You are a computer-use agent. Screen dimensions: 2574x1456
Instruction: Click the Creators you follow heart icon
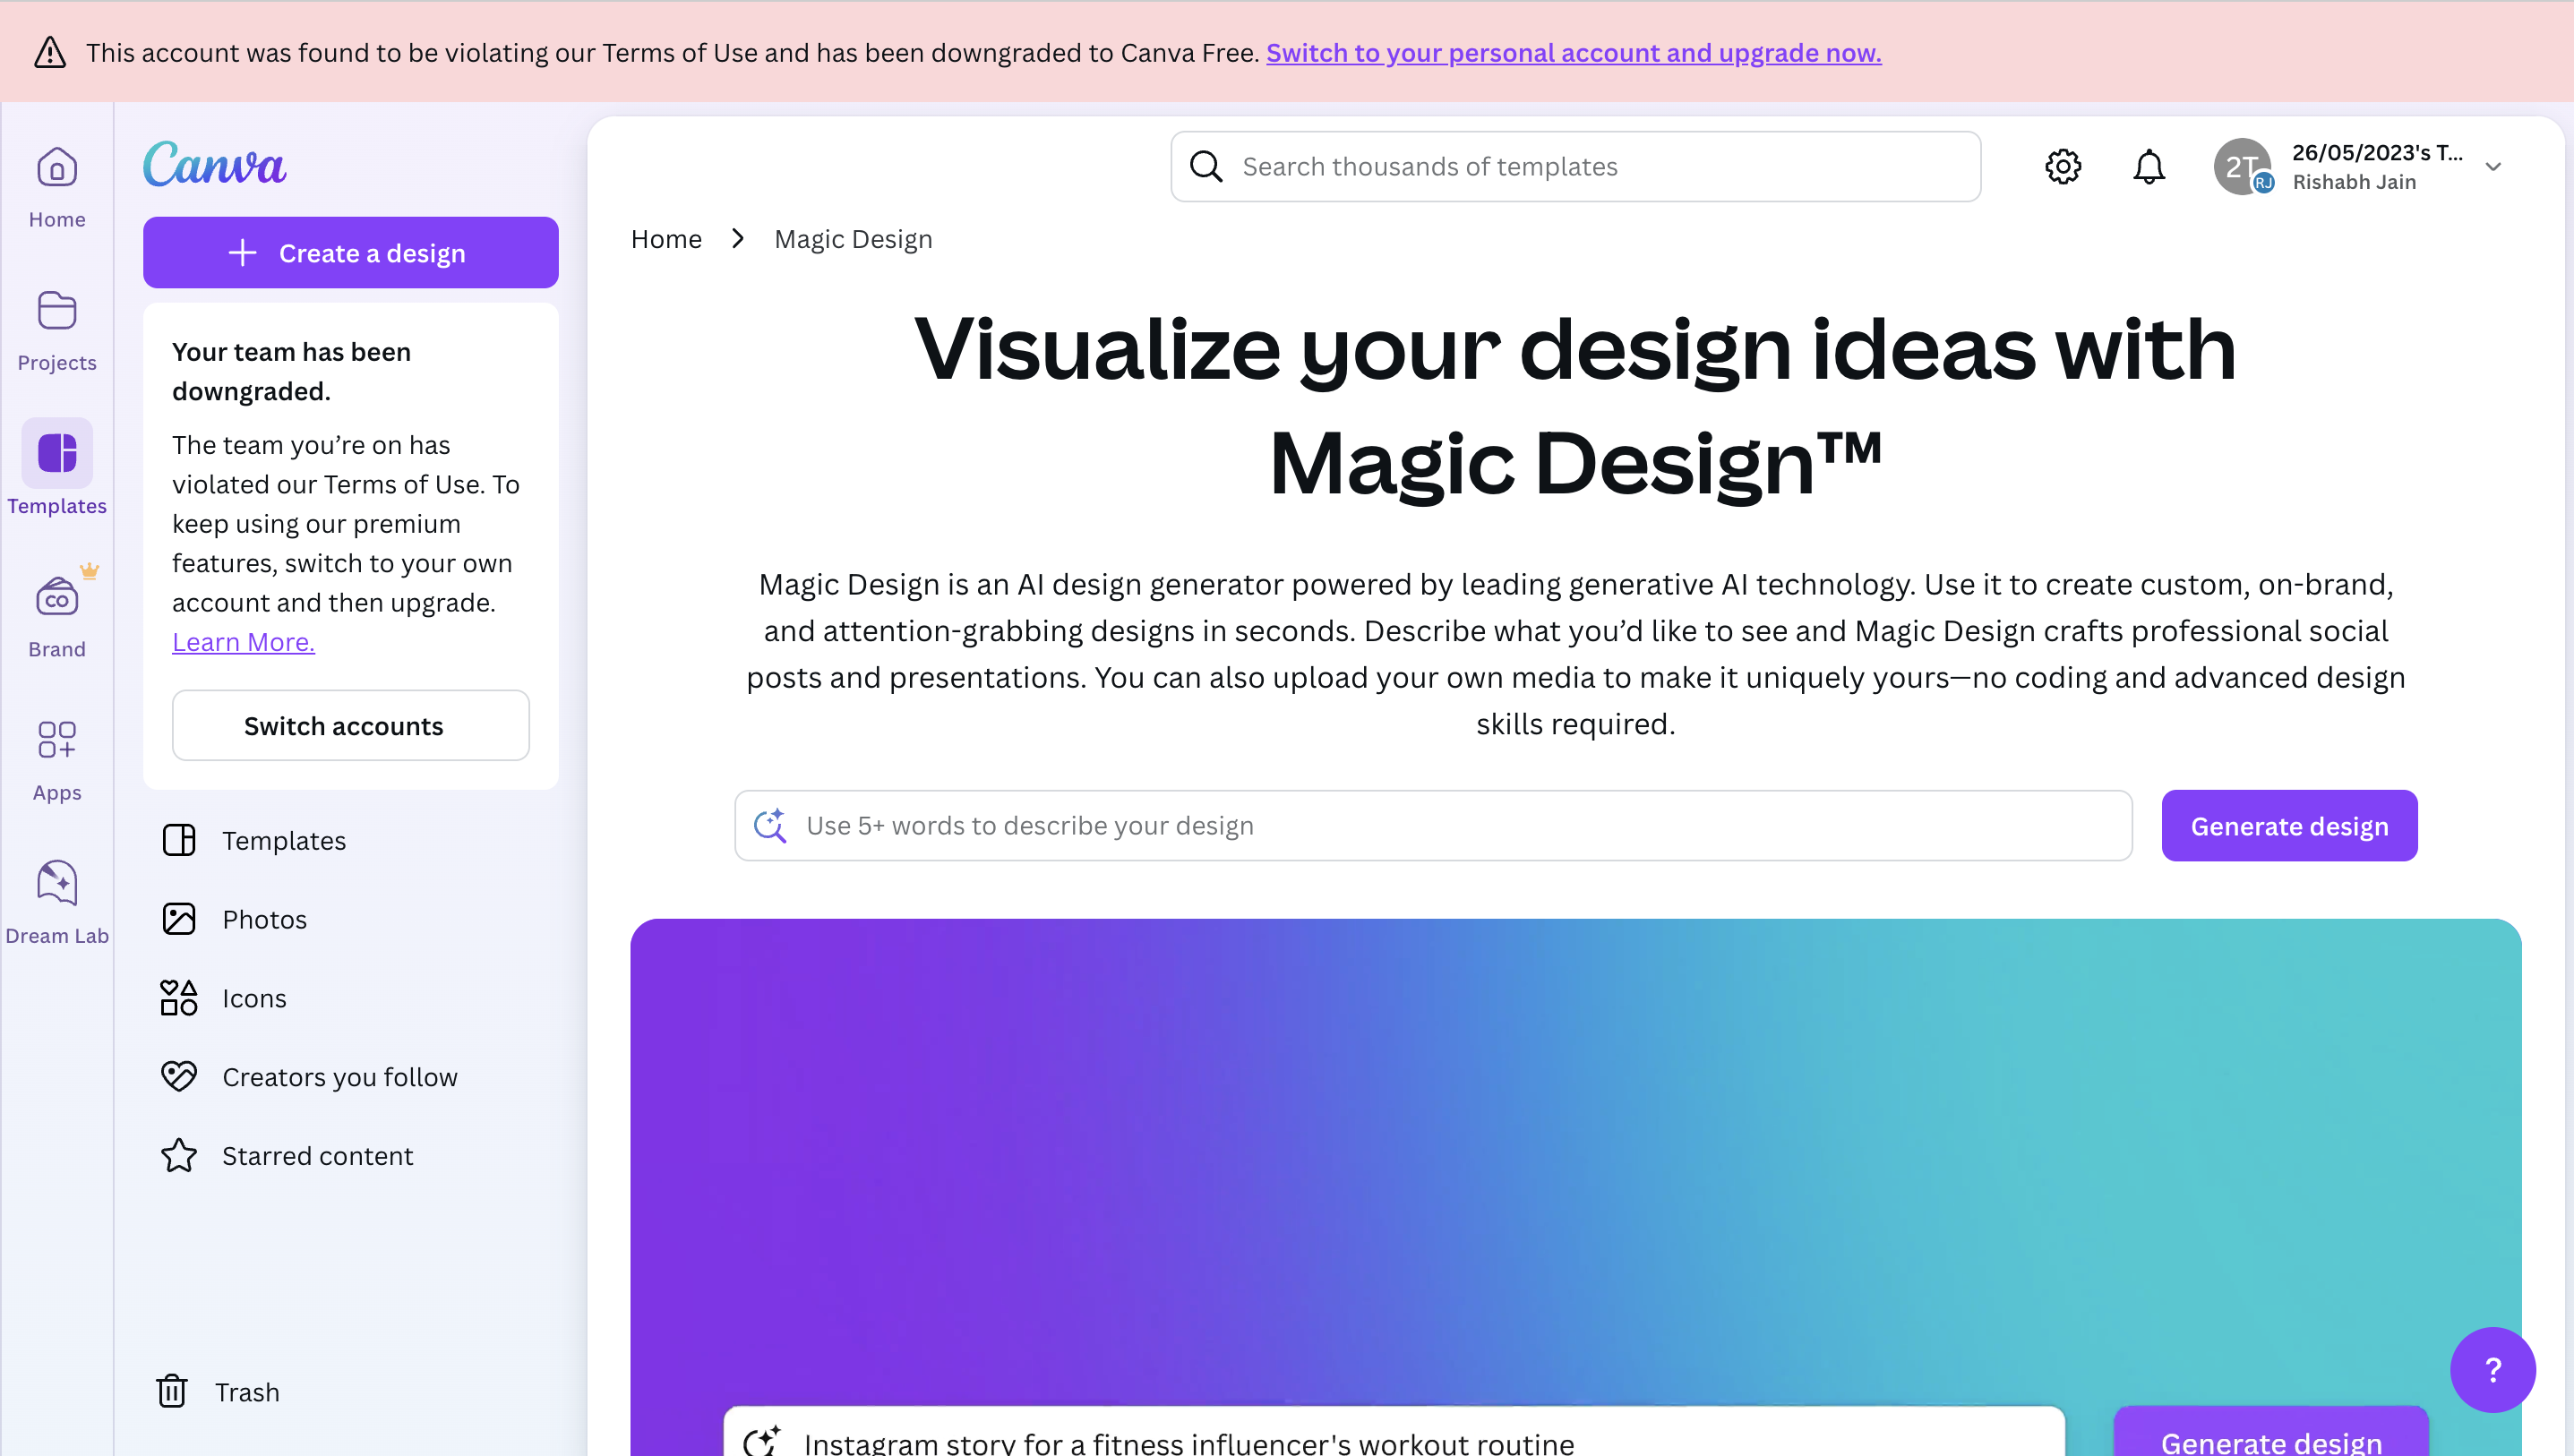[x=179, y=1076]
